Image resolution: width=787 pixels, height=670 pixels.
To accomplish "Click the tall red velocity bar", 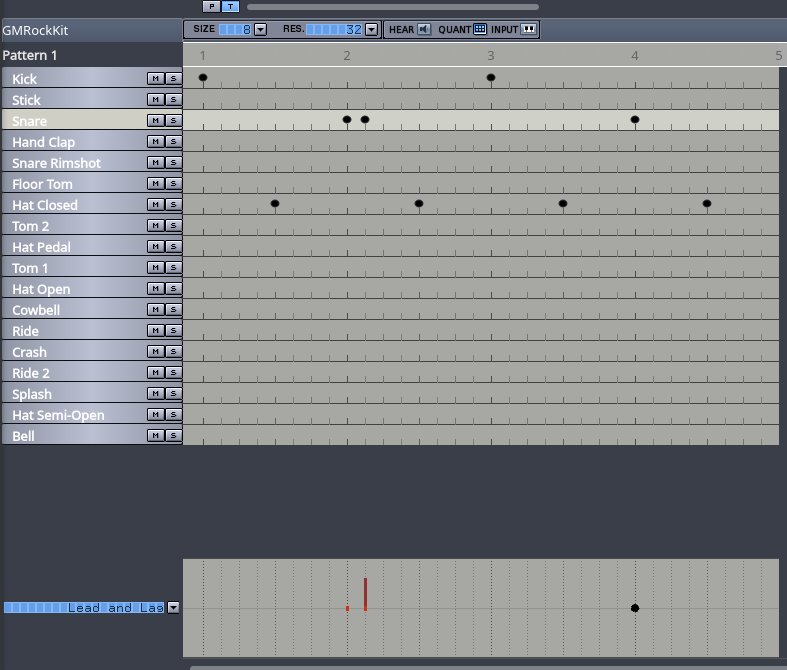I will pos(365,594).
